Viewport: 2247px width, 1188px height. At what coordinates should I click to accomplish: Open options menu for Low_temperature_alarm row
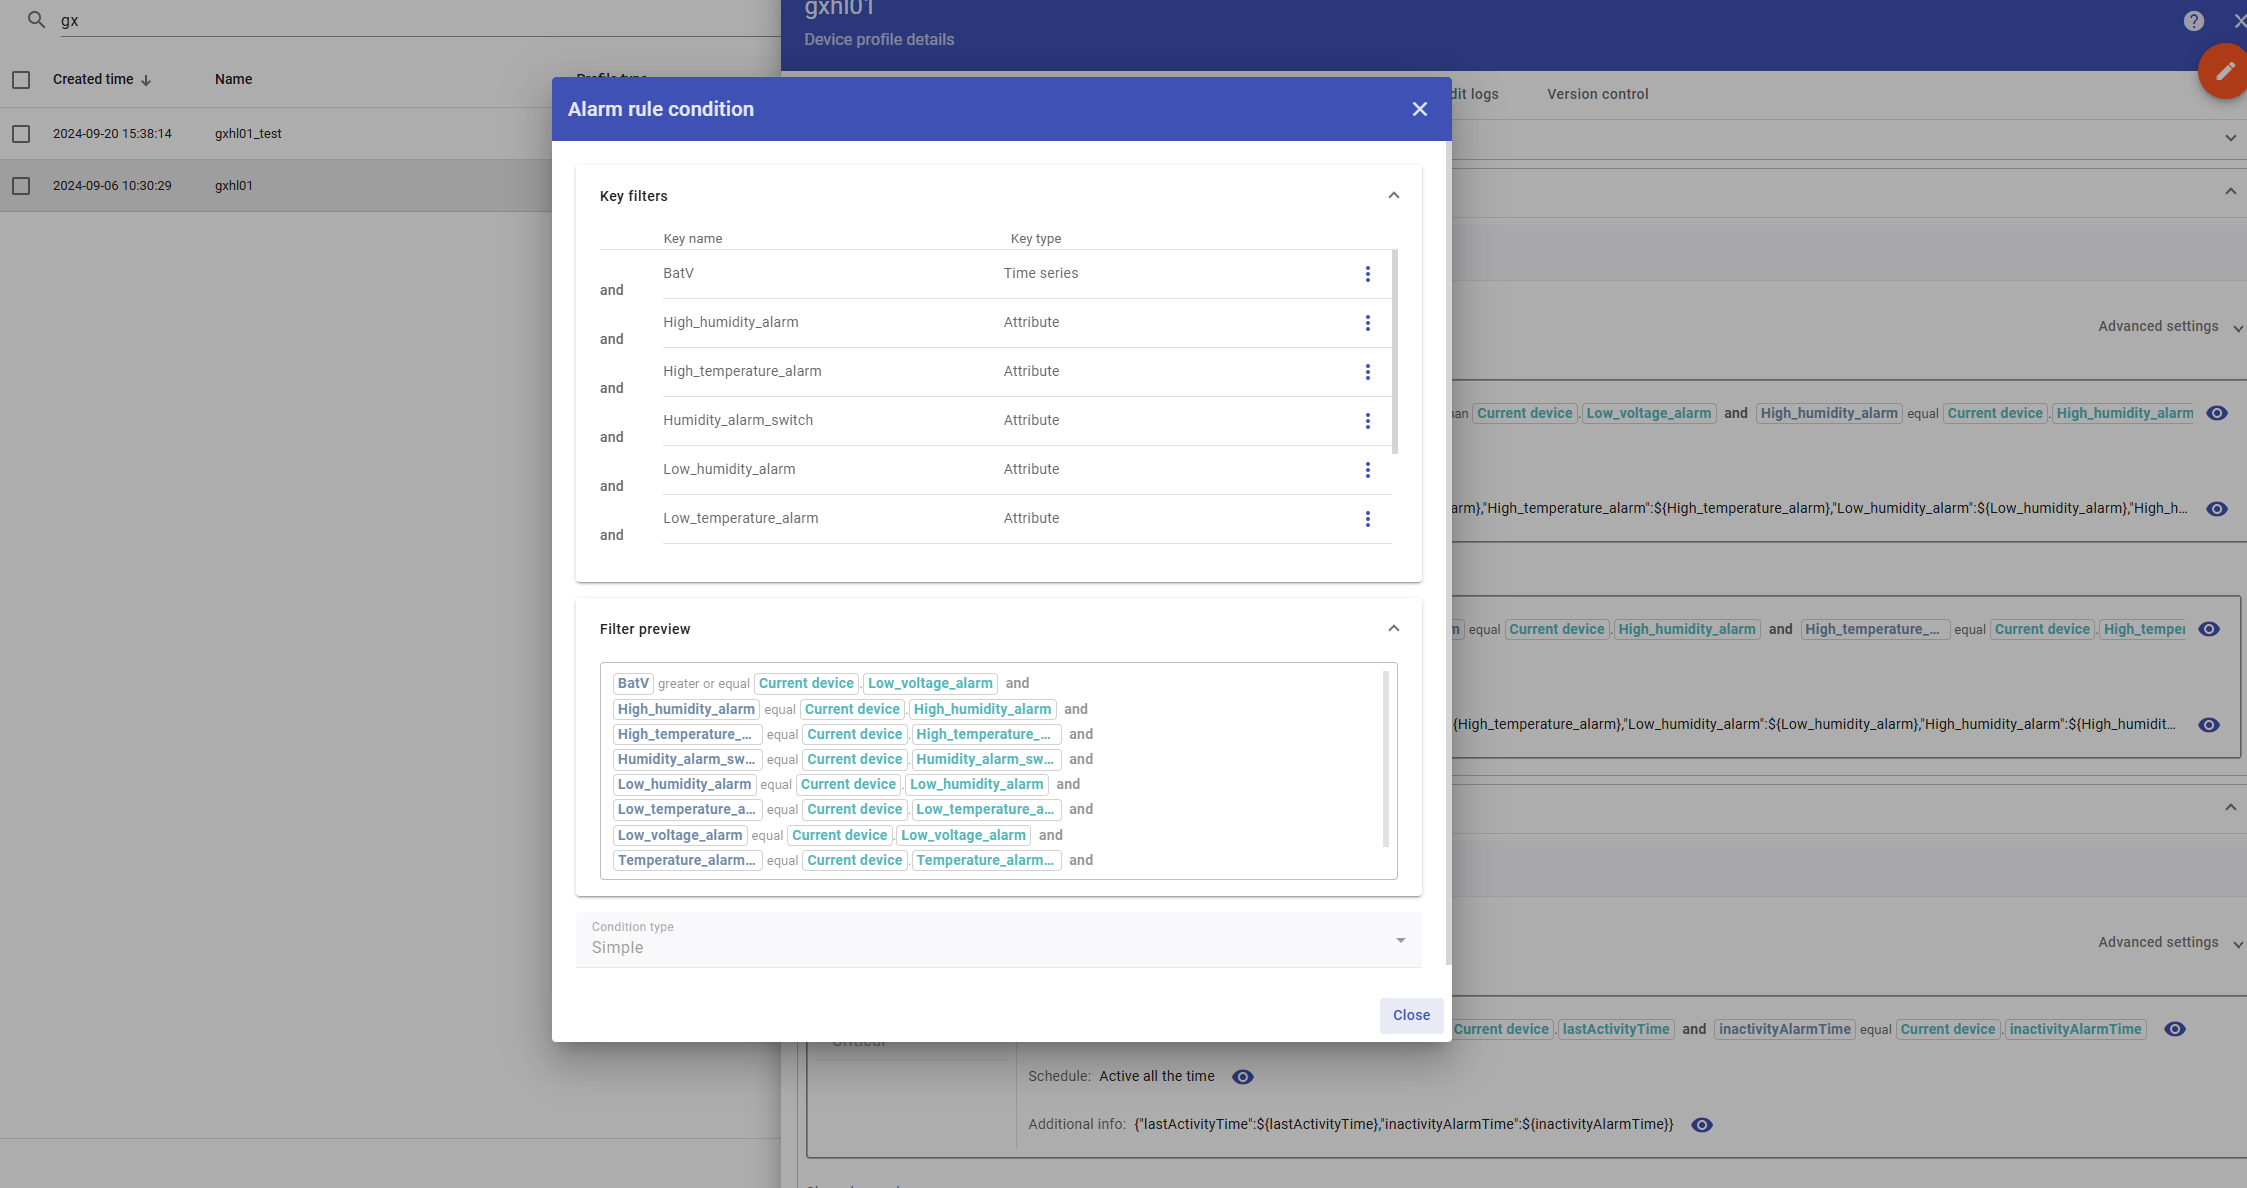[1367, 519]
